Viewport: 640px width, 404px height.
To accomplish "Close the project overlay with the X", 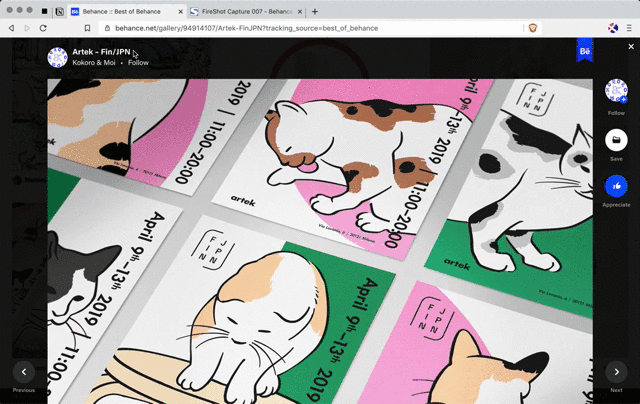I will pos(631,47).
